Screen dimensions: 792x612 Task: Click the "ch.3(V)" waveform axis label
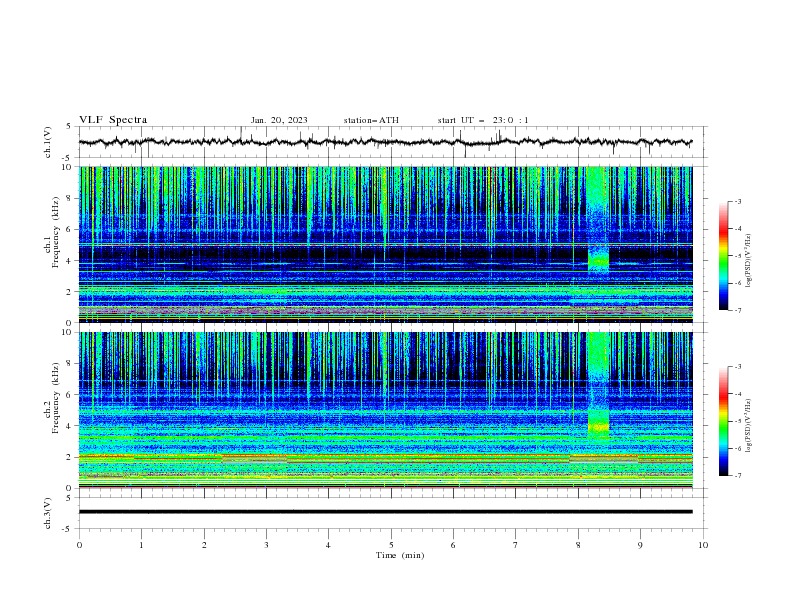click(x=48, y=513)
